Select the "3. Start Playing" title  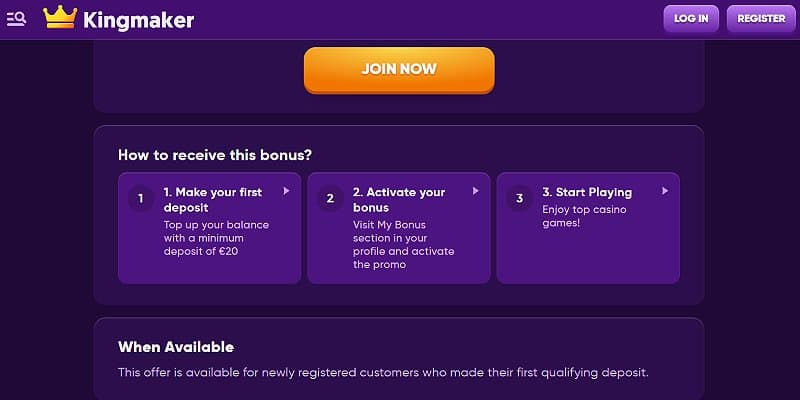tap(587, 192)
